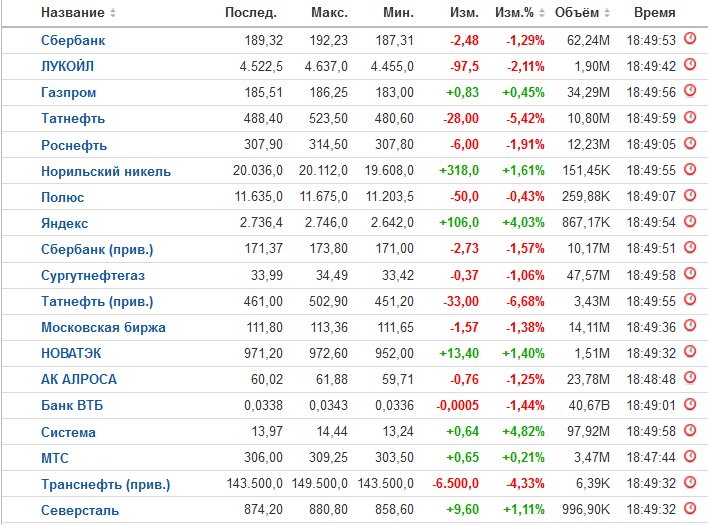Click Яндекс percent change +4,03%
Image resolution: width=708 pixels, height=525 pixels.
click(x=523, y=223)
